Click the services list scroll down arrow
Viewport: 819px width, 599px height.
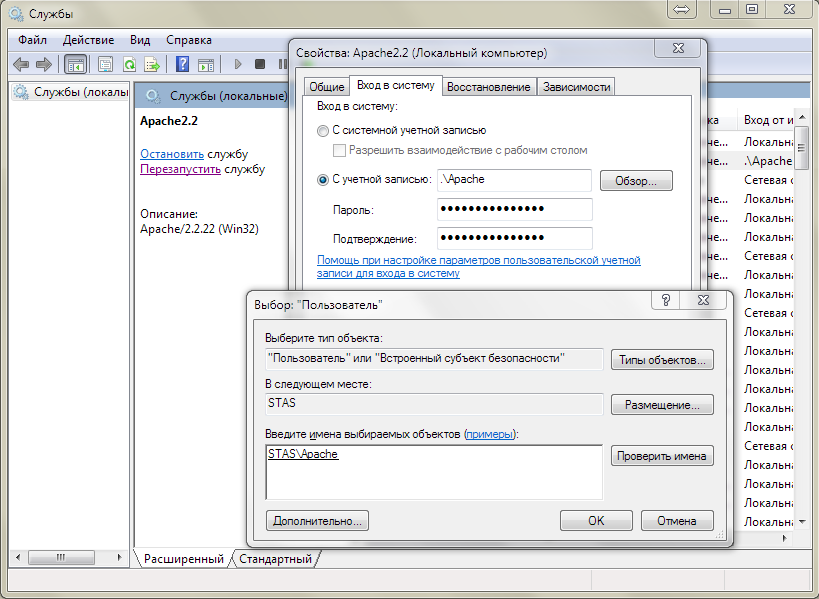(x=802, y=522)
